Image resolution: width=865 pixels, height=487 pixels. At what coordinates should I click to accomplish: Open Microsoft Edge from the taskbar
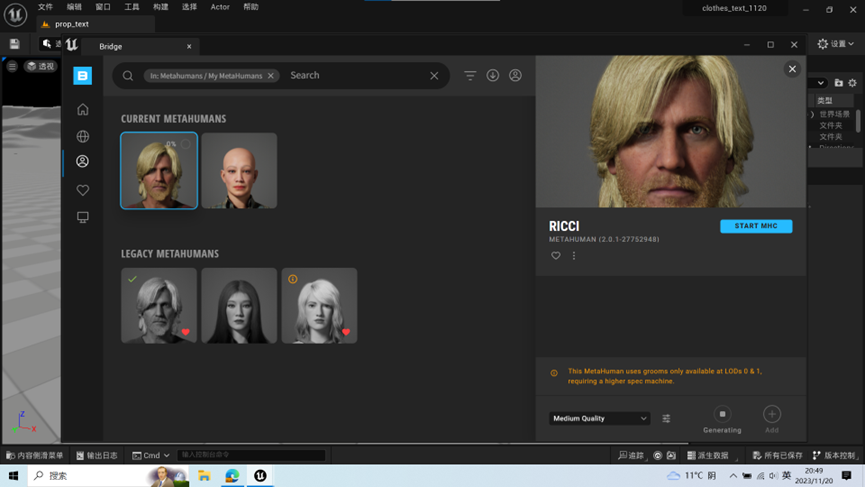coord(232,475)
